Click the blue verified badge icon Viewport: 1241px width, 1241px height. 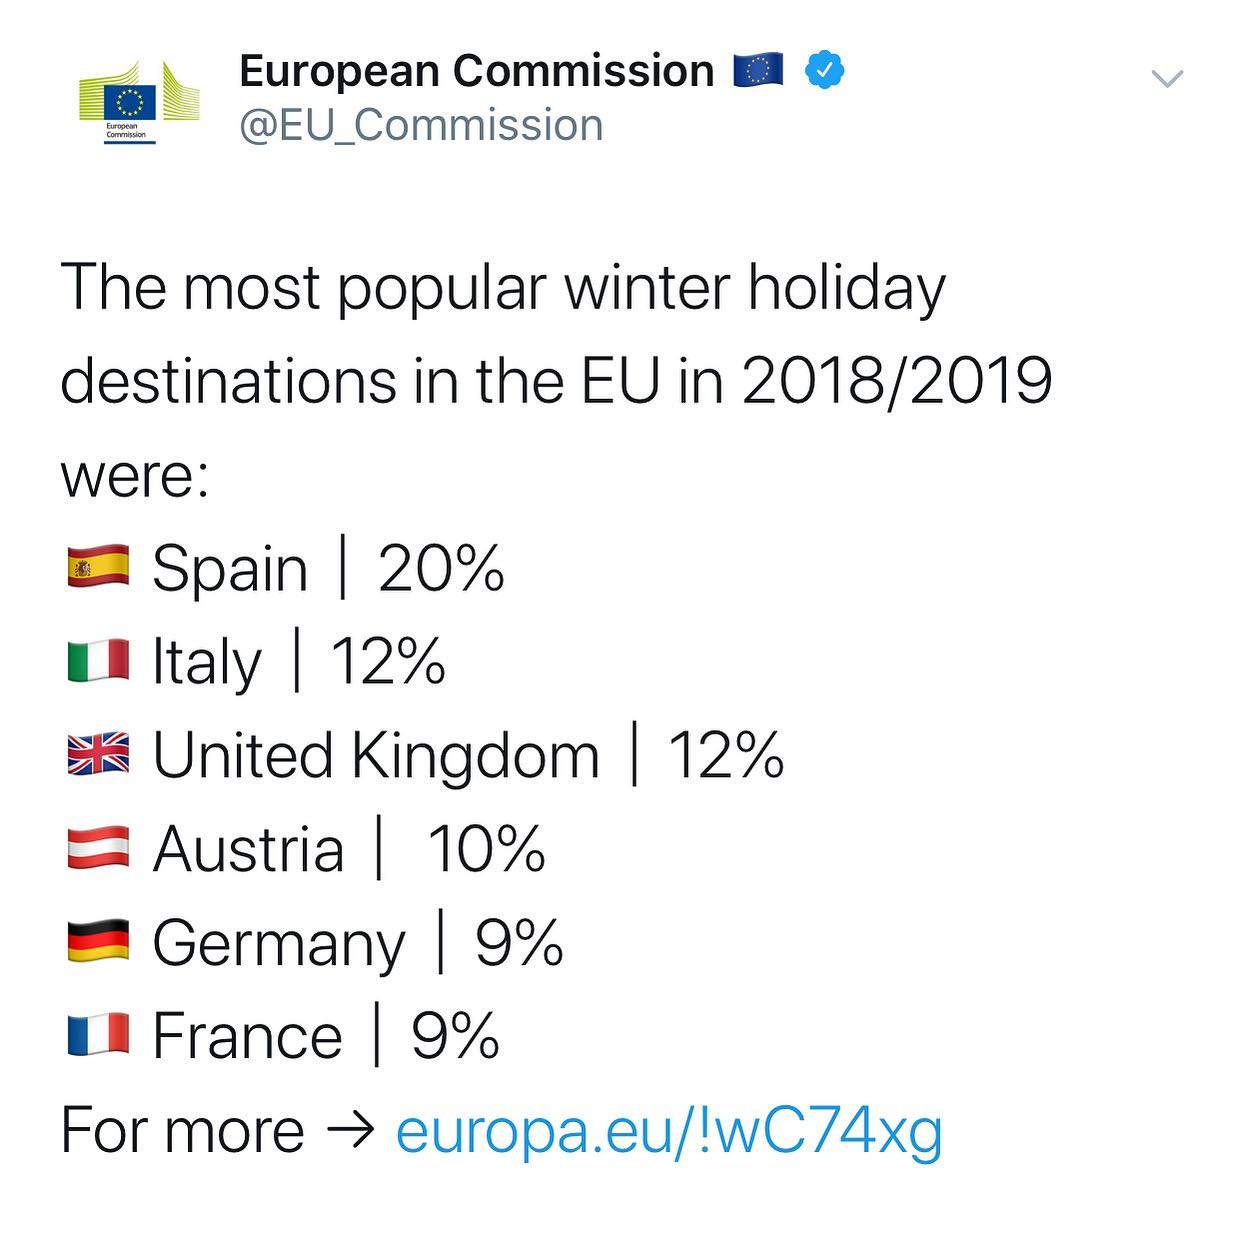point(825,70)
